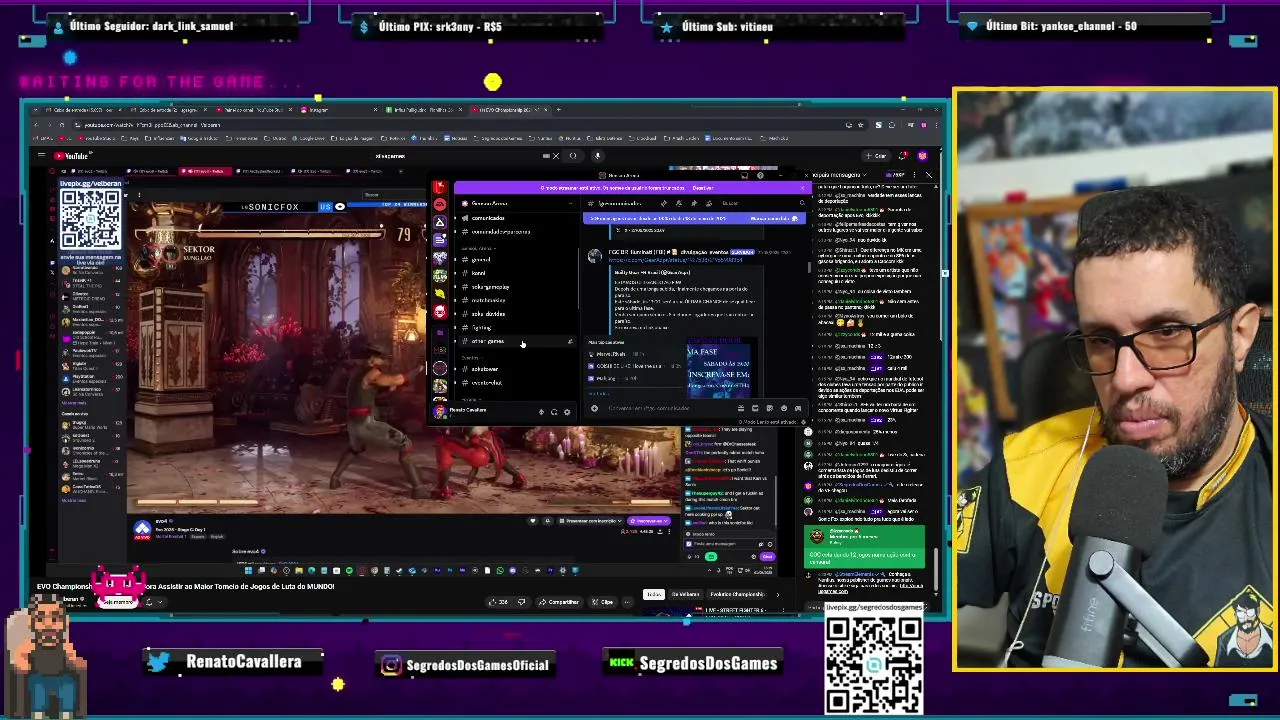Open the YouTube account avatar menu
Image resolution: width=1280 pixels, height=720 pixels.
pyautogui.click(x=922, y=156)
